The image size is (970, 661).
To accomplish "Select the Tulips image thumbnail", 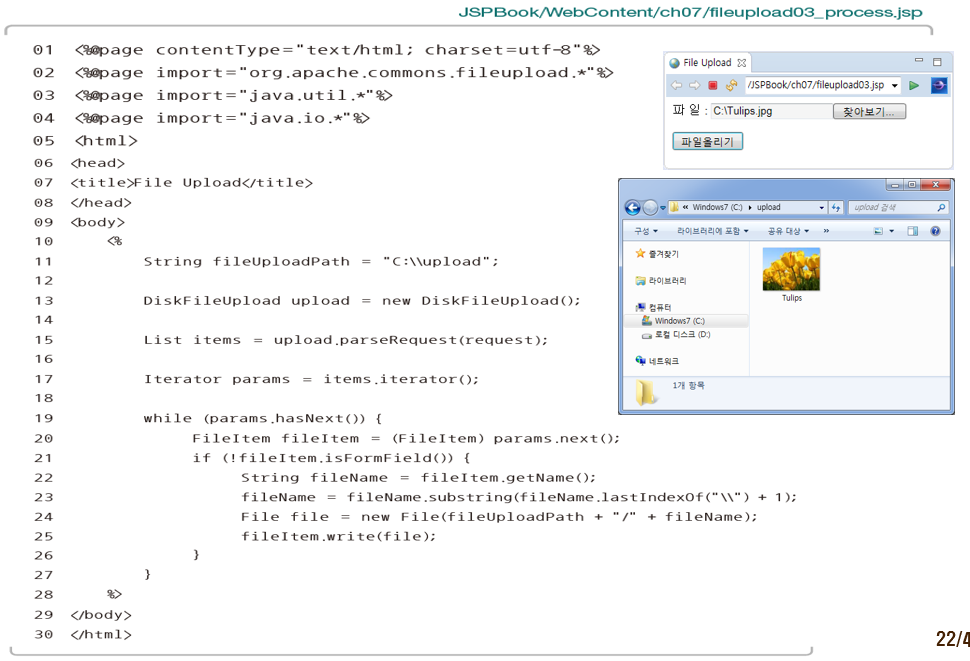I will pos(791,269).
